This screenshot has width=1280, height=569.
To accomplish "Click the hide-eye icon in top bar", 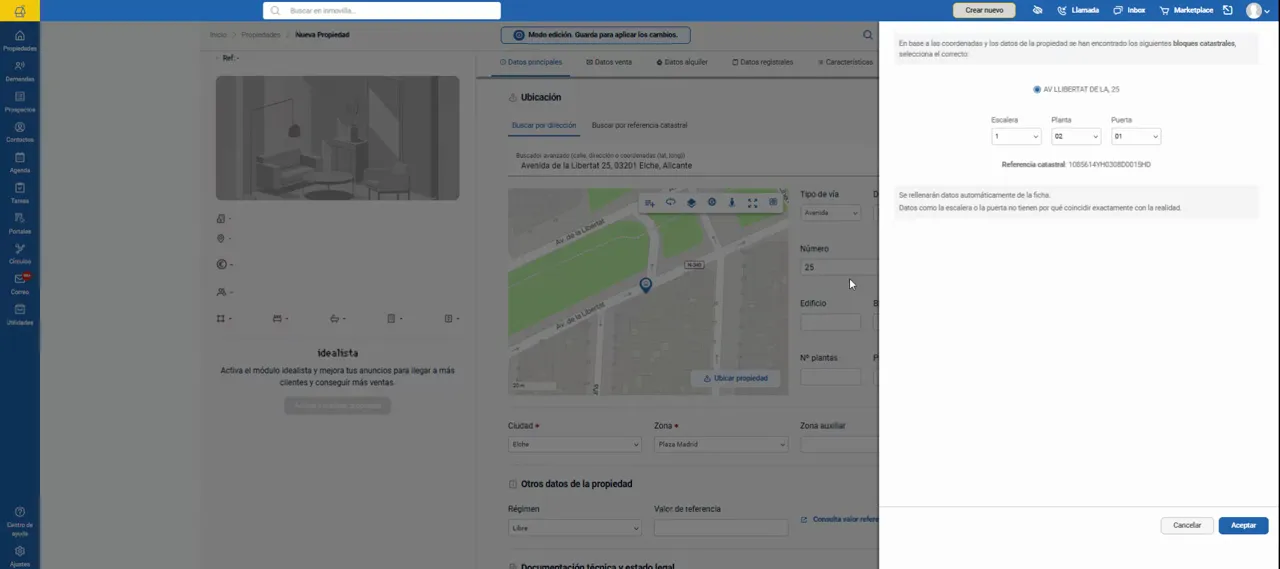I will [x=1037, y=10].
